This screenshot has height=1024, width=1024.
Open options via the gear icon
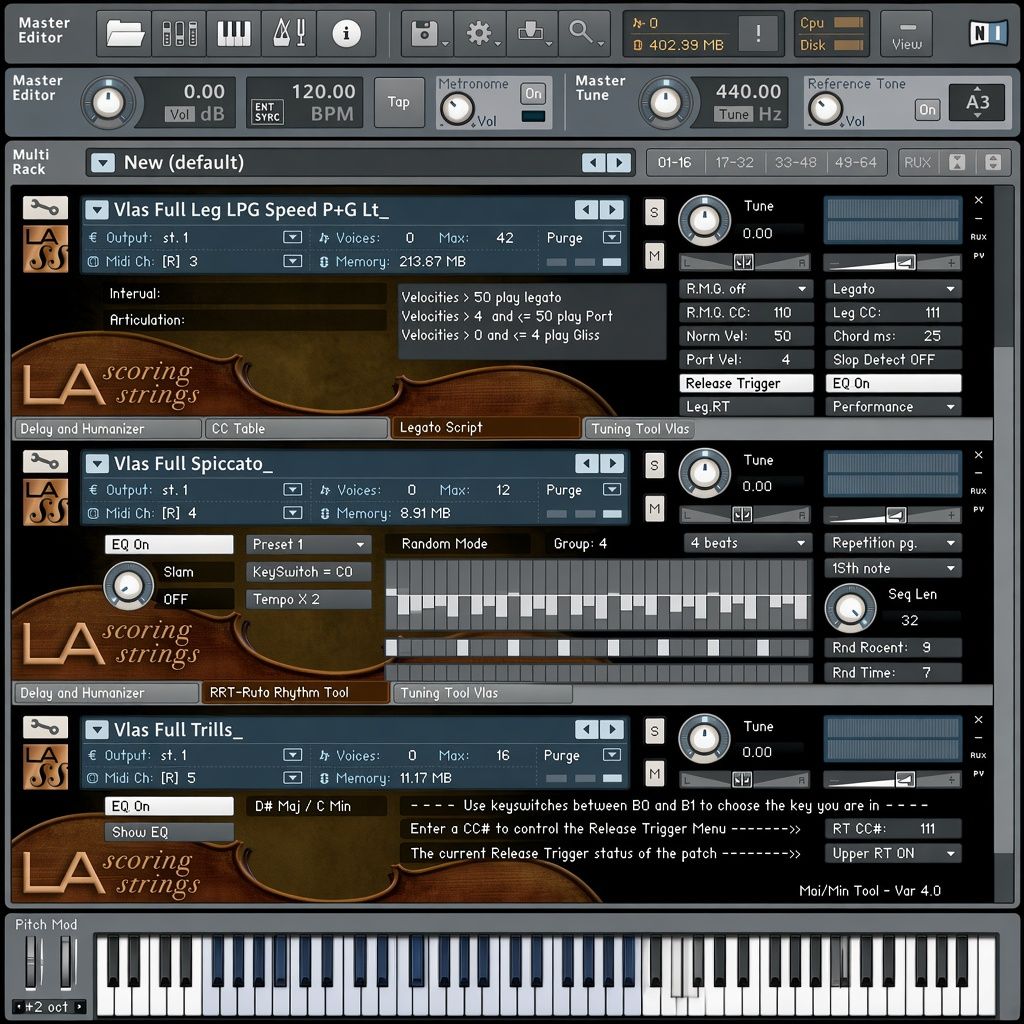click(480, 33)
